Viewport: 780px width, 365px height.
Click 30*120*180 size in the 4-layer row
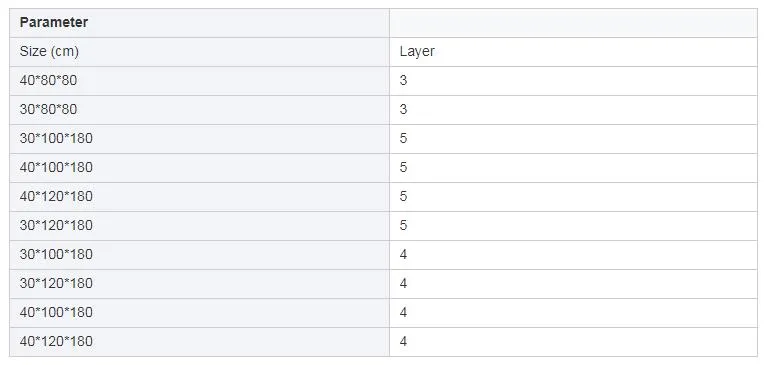coord(199,284)
